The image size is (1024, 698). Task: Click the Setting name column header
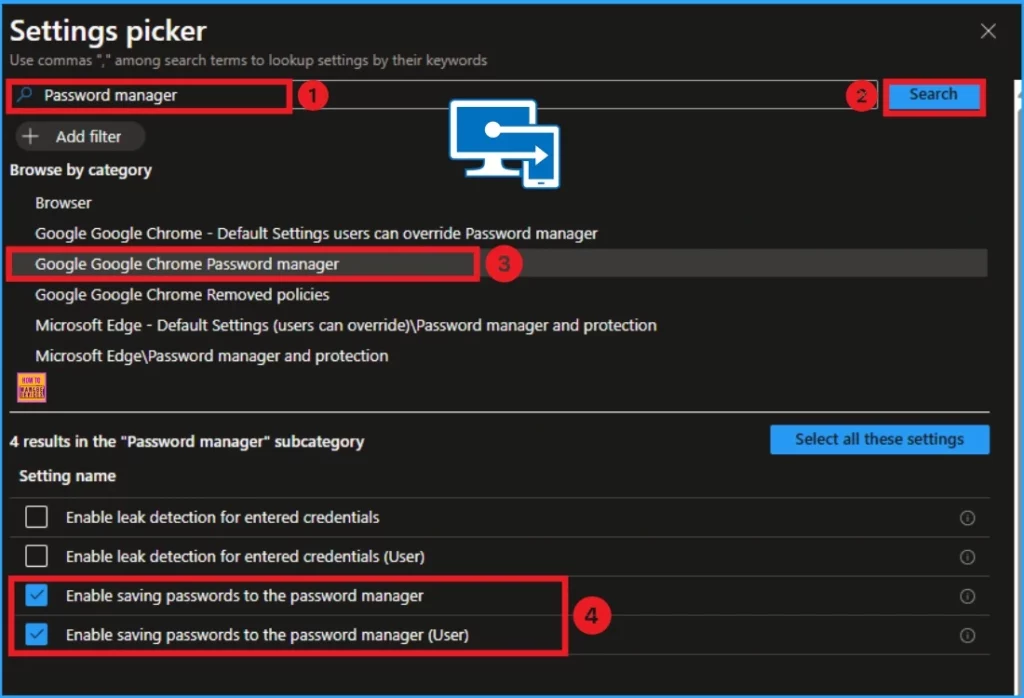(67, 476)
